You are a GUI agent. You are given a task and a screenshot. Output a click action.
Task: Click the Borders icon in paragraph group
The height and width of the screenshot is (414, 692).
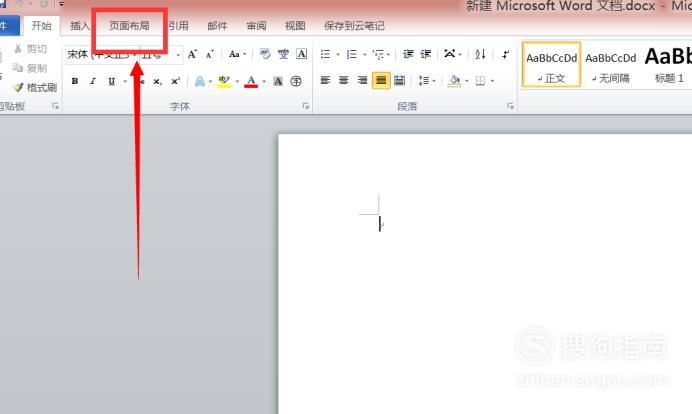[x=480, y=81]
